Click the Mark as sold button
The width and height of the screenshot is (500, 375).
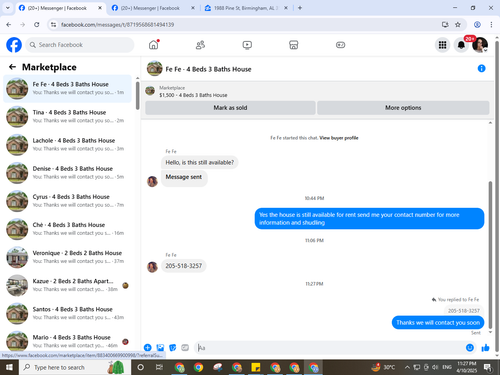230,108
